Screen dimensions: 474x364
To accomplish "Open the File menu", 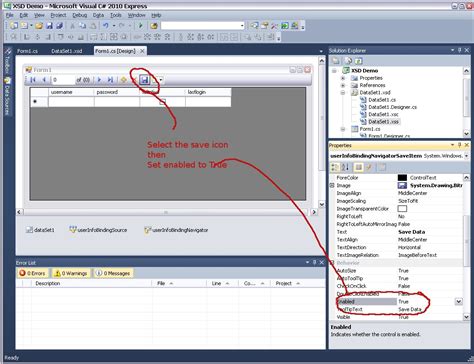I will [9, 15].
